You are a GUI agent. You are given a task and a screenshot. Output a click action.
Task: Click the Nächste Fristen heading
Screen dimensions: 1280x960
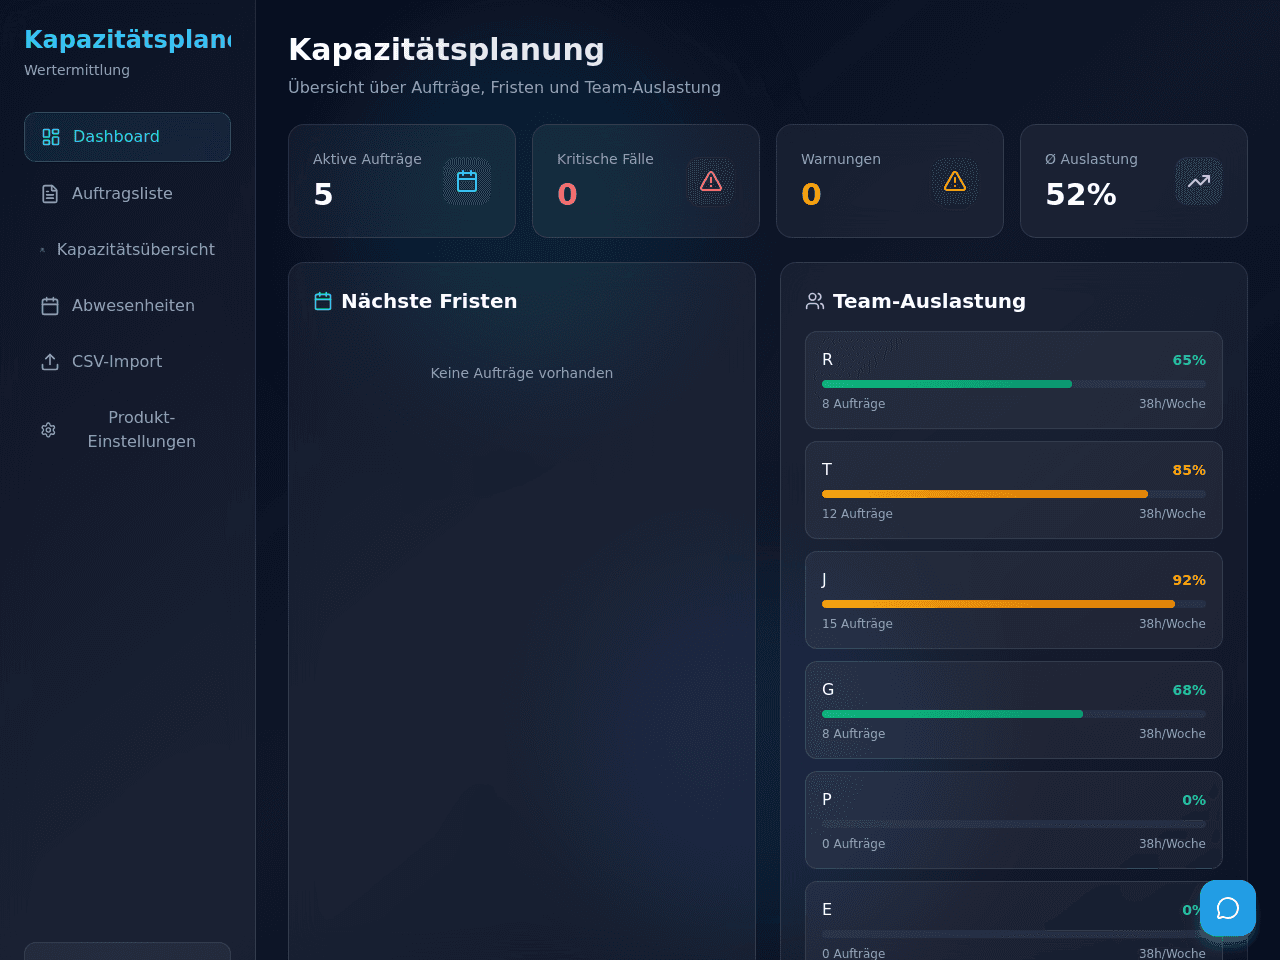coord(429,301)
